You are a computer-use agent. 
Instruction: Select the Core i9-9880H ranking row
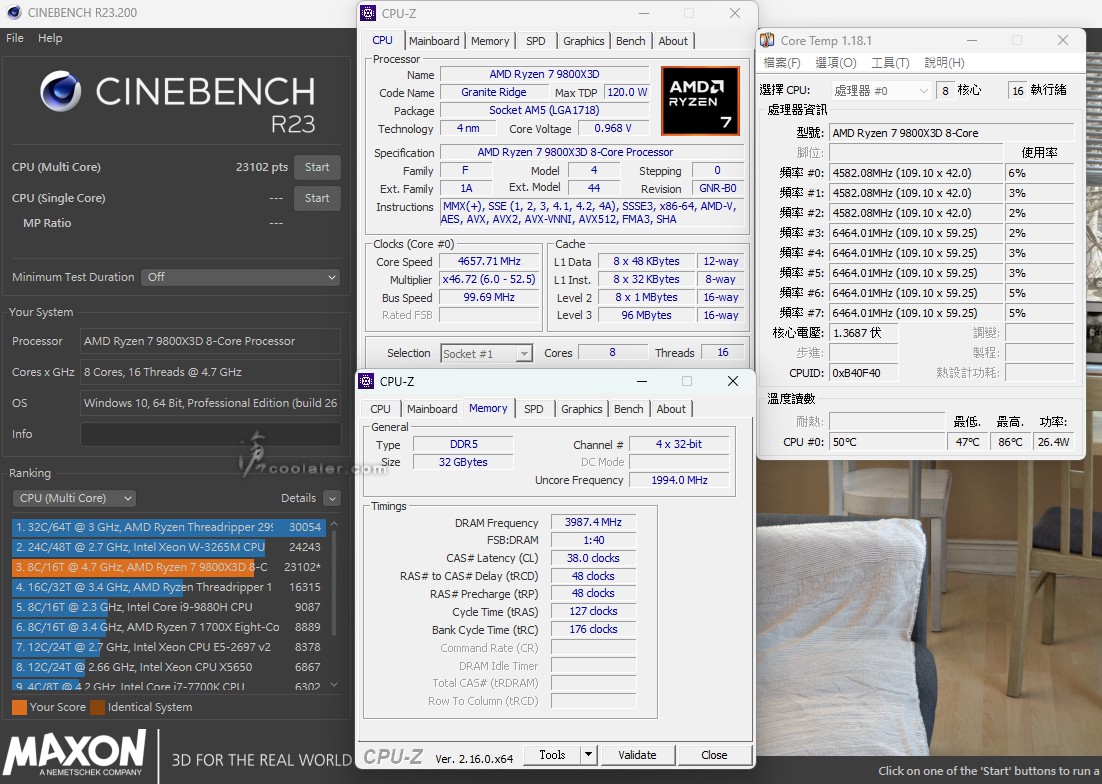pos(168,607)
